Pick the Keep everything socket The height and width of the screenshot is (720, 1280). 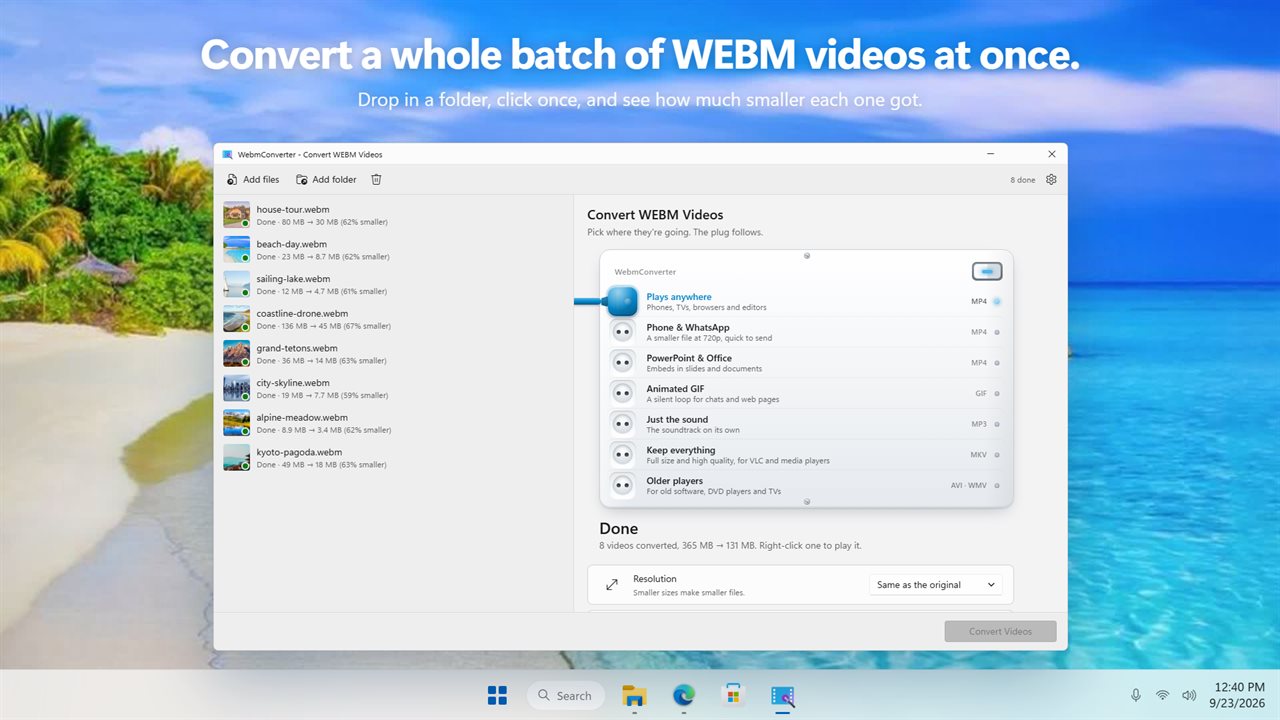(622, 455)
